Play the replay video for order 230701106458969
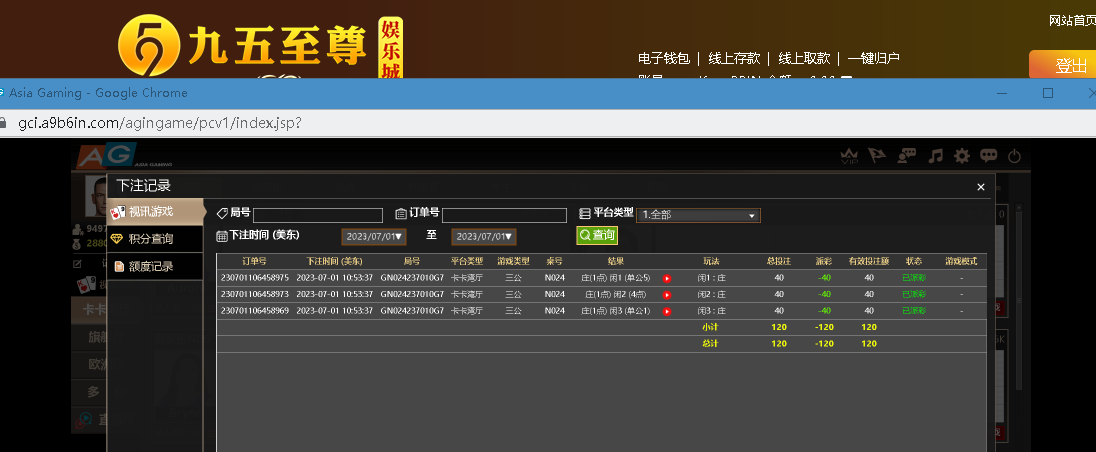This screenshot has height=452, width=1096. pos(667,311)
